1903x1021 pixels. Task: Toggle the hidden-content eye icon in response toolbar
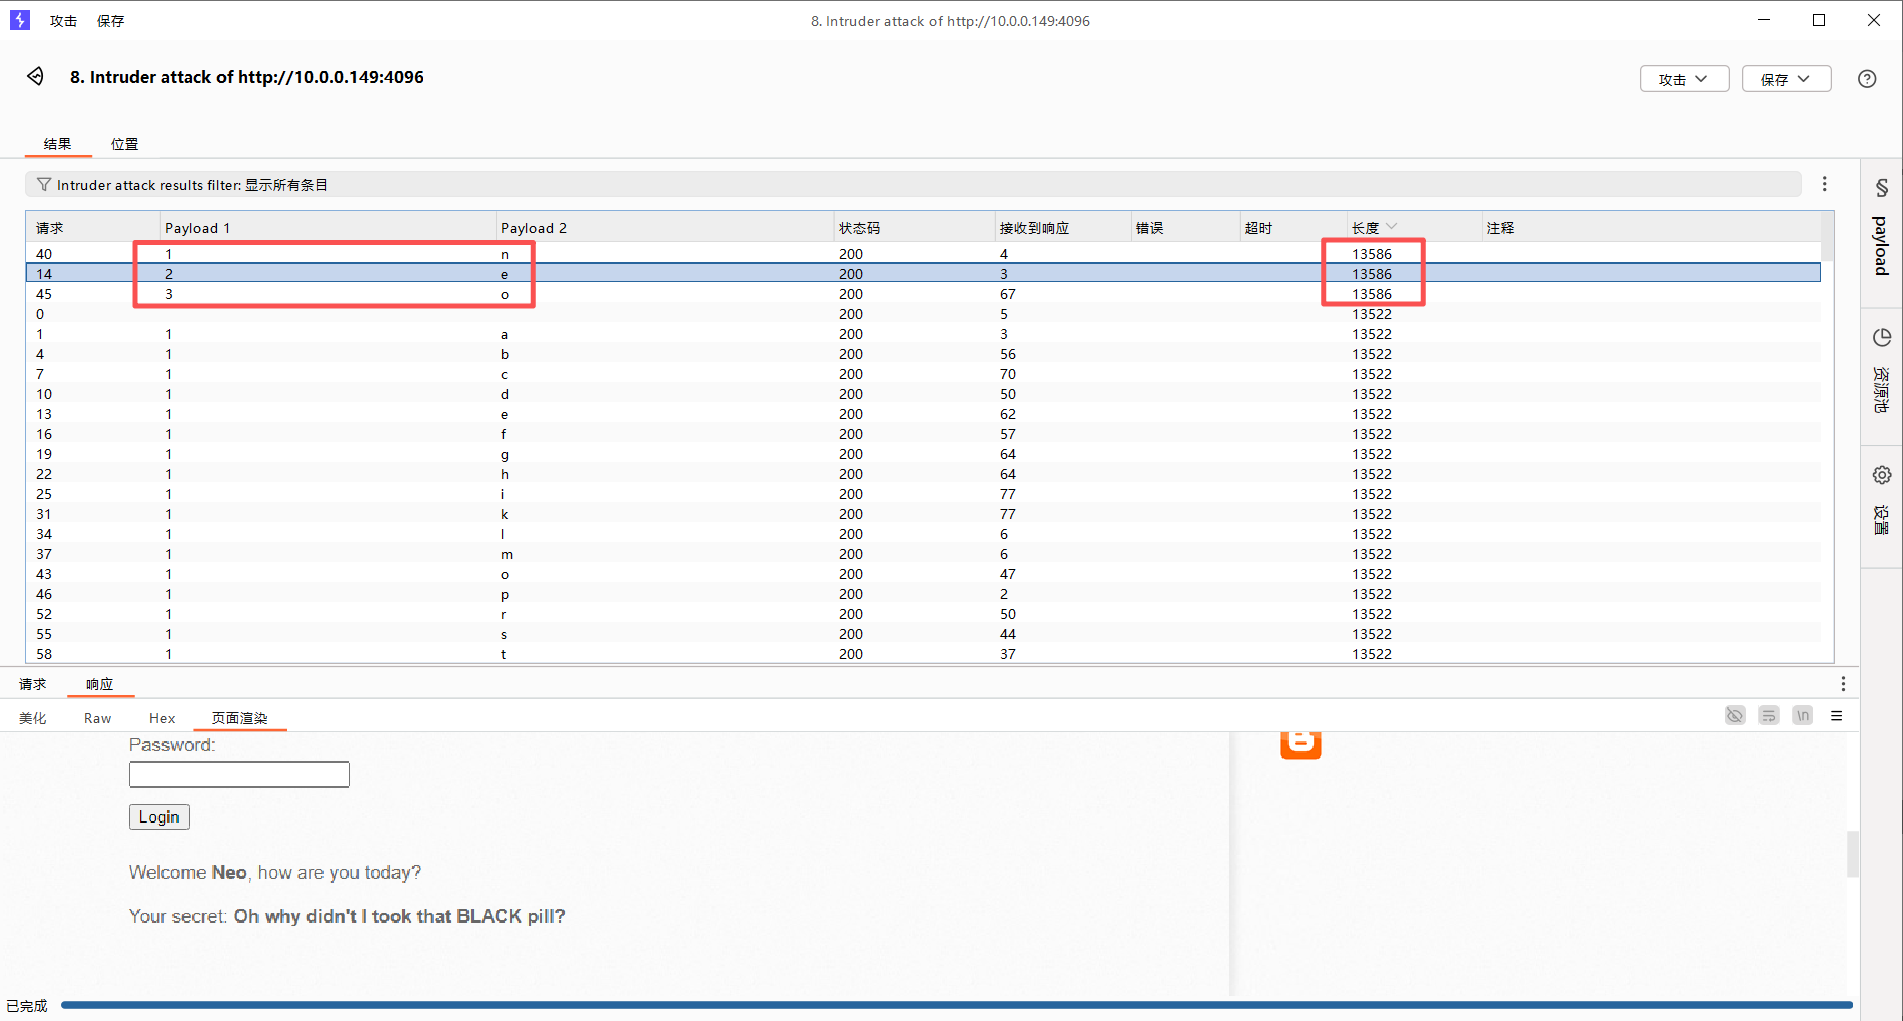coord(1735,716)
